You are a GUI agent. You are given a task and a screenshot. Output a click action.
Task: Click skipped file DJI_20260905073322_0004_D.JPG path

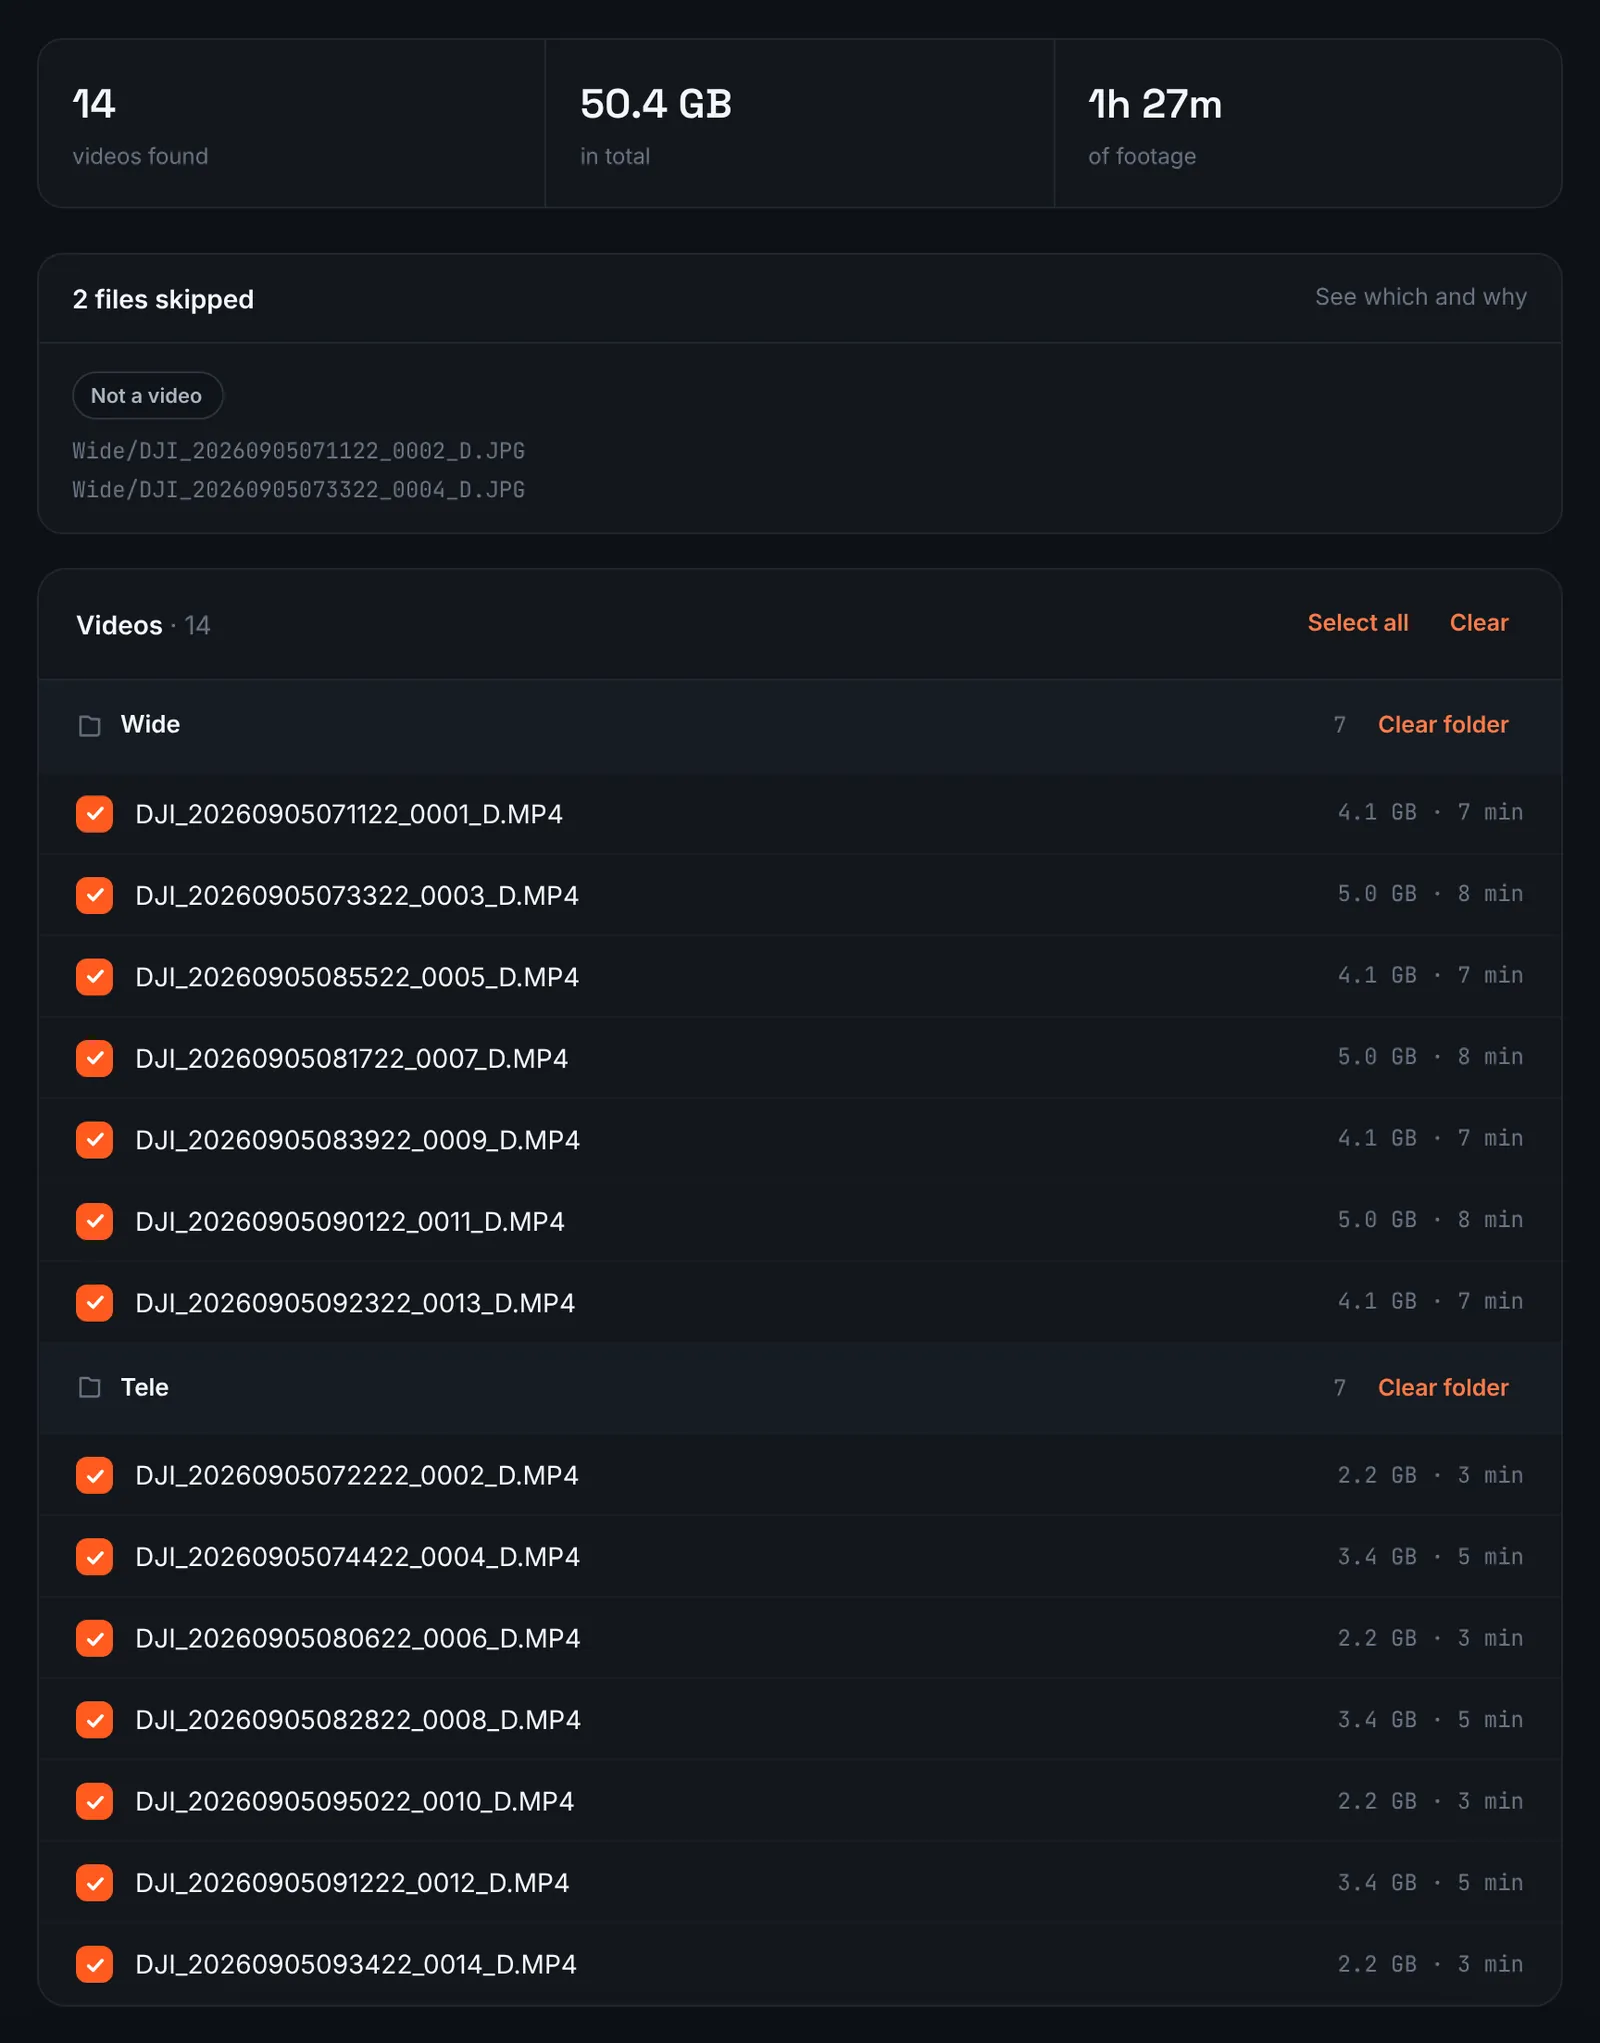click(x=298, y=490)
